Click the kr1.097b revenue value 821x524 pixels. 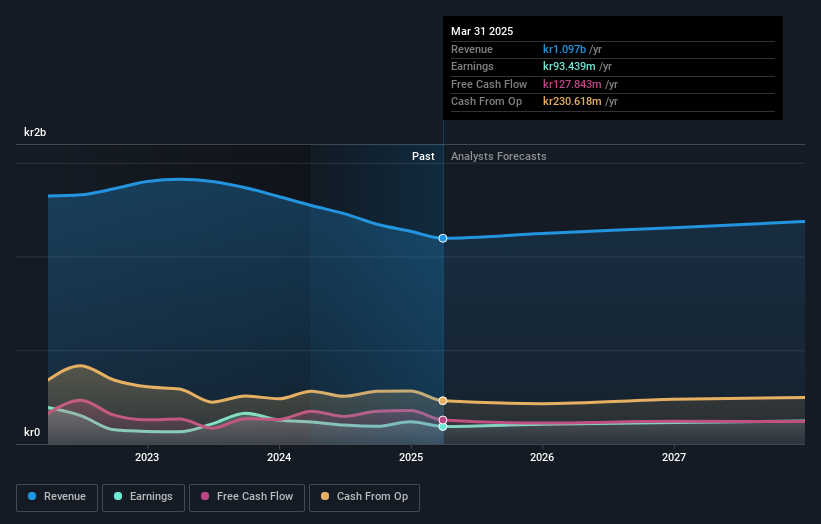(564, 49)
